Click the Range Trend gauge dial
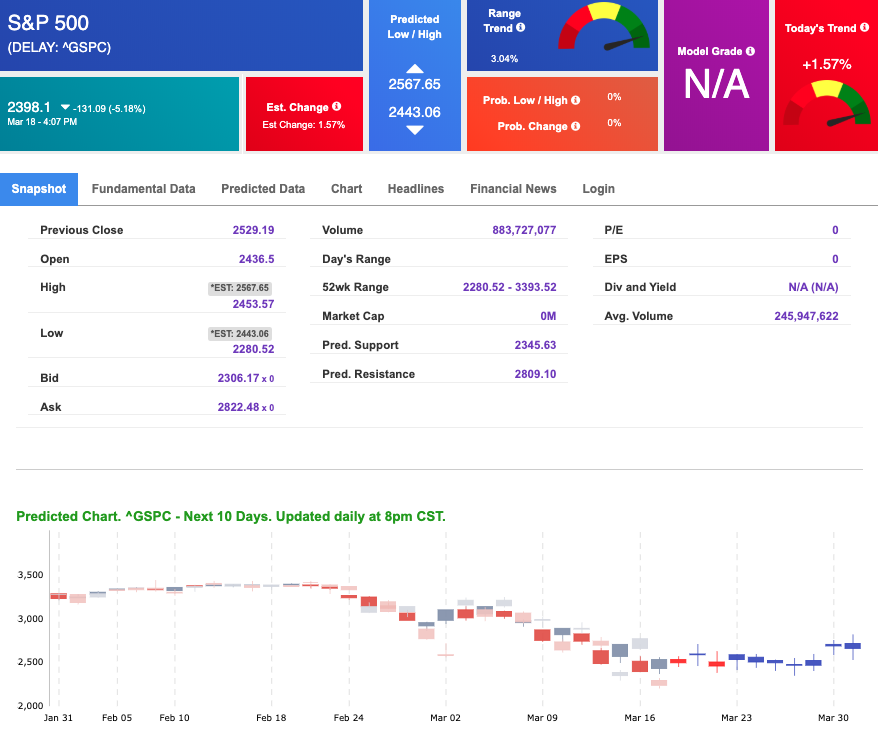 pos(604,28)
